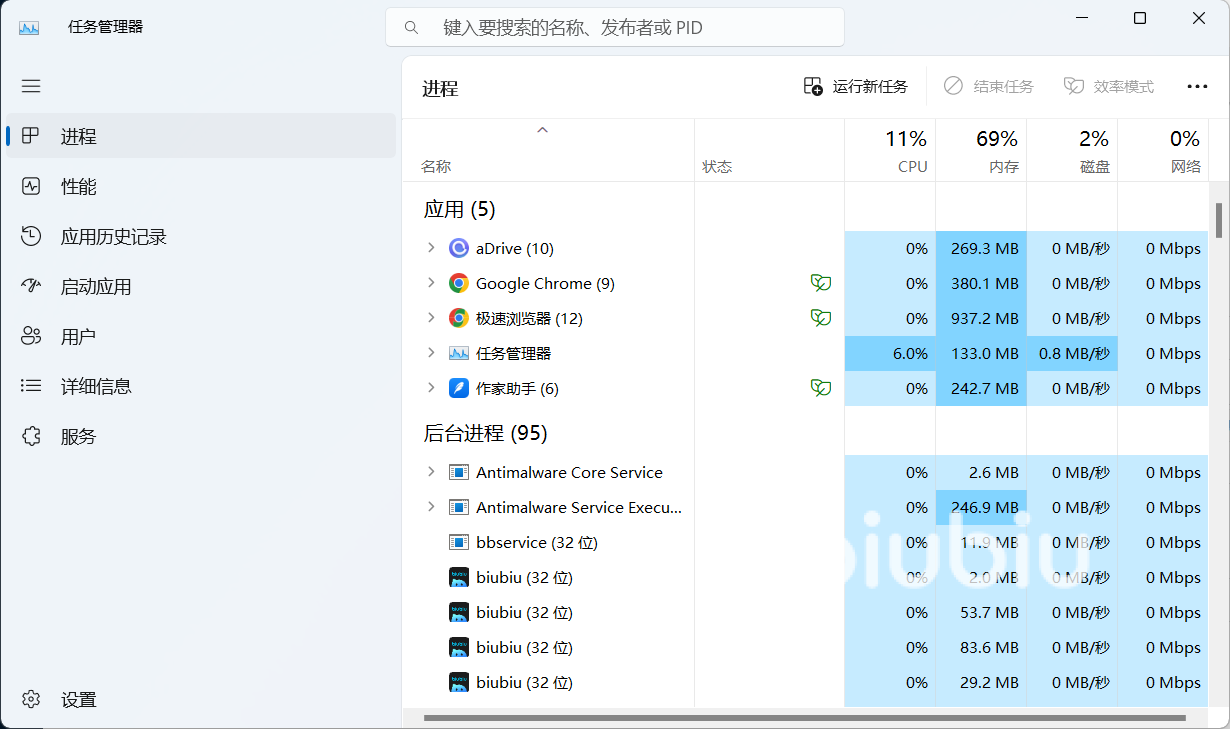The image size is (1230, 729).
Task: Click the 设置 gear icon
Action: pyautogui.click(x=31, y=700)
